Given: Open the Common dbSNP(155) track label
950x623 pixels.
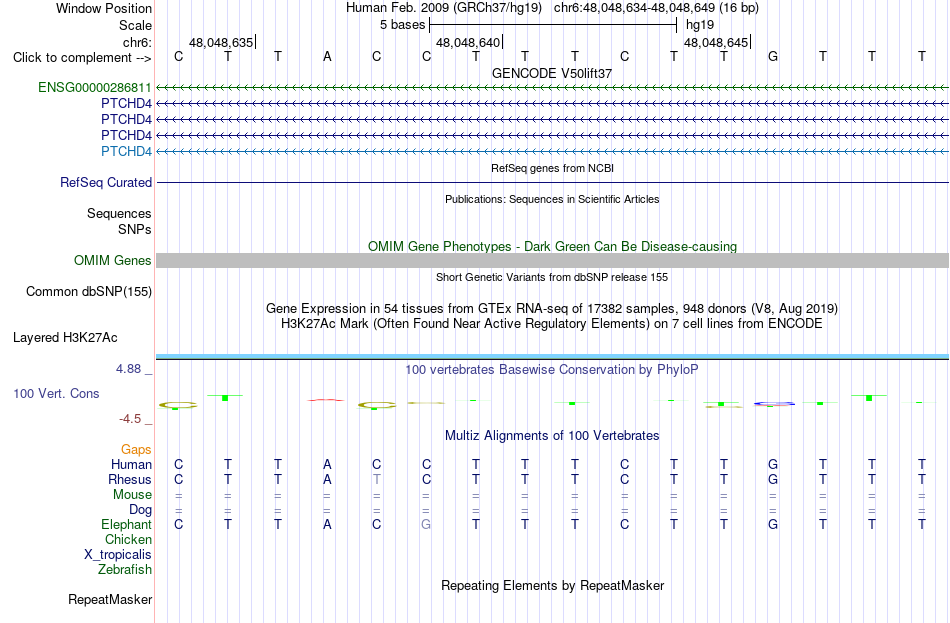Looking at the screenshot, I should click(89, 292).
